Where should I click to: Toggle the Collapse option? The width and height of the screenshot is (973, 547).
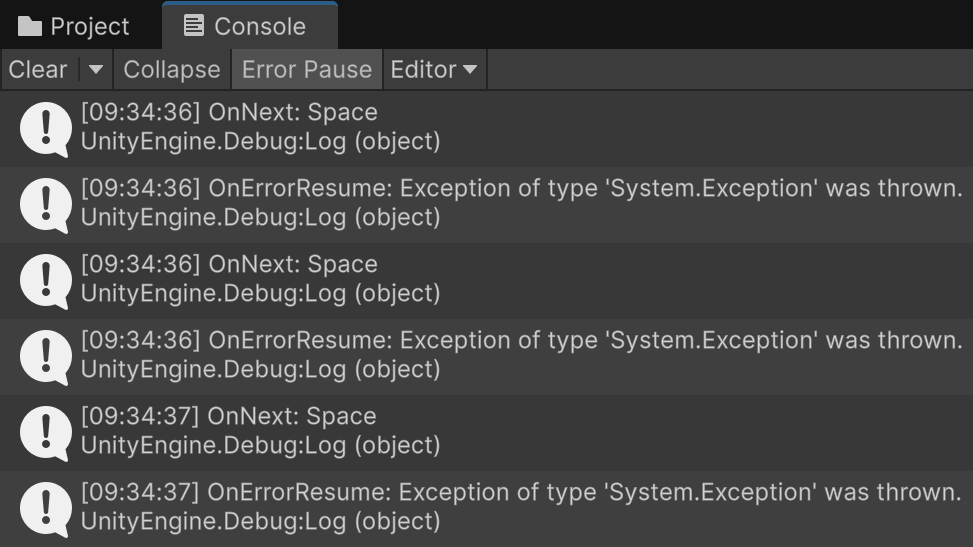point(171,70)
